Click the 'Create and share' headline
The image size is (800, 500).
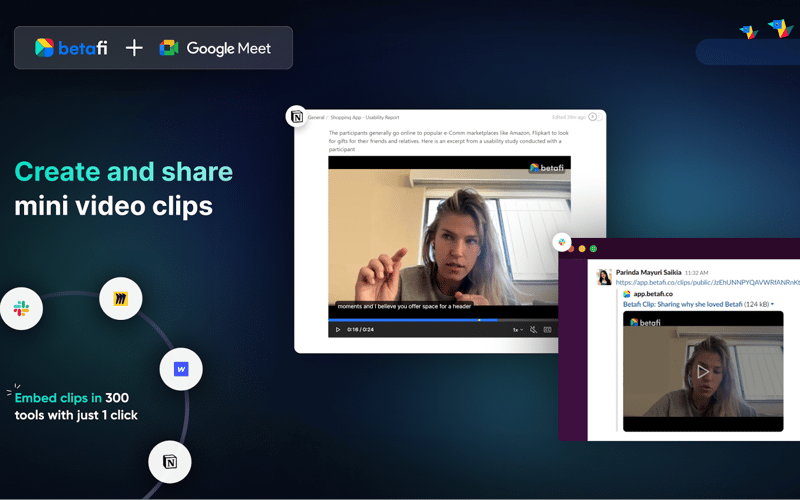point(123,171)
